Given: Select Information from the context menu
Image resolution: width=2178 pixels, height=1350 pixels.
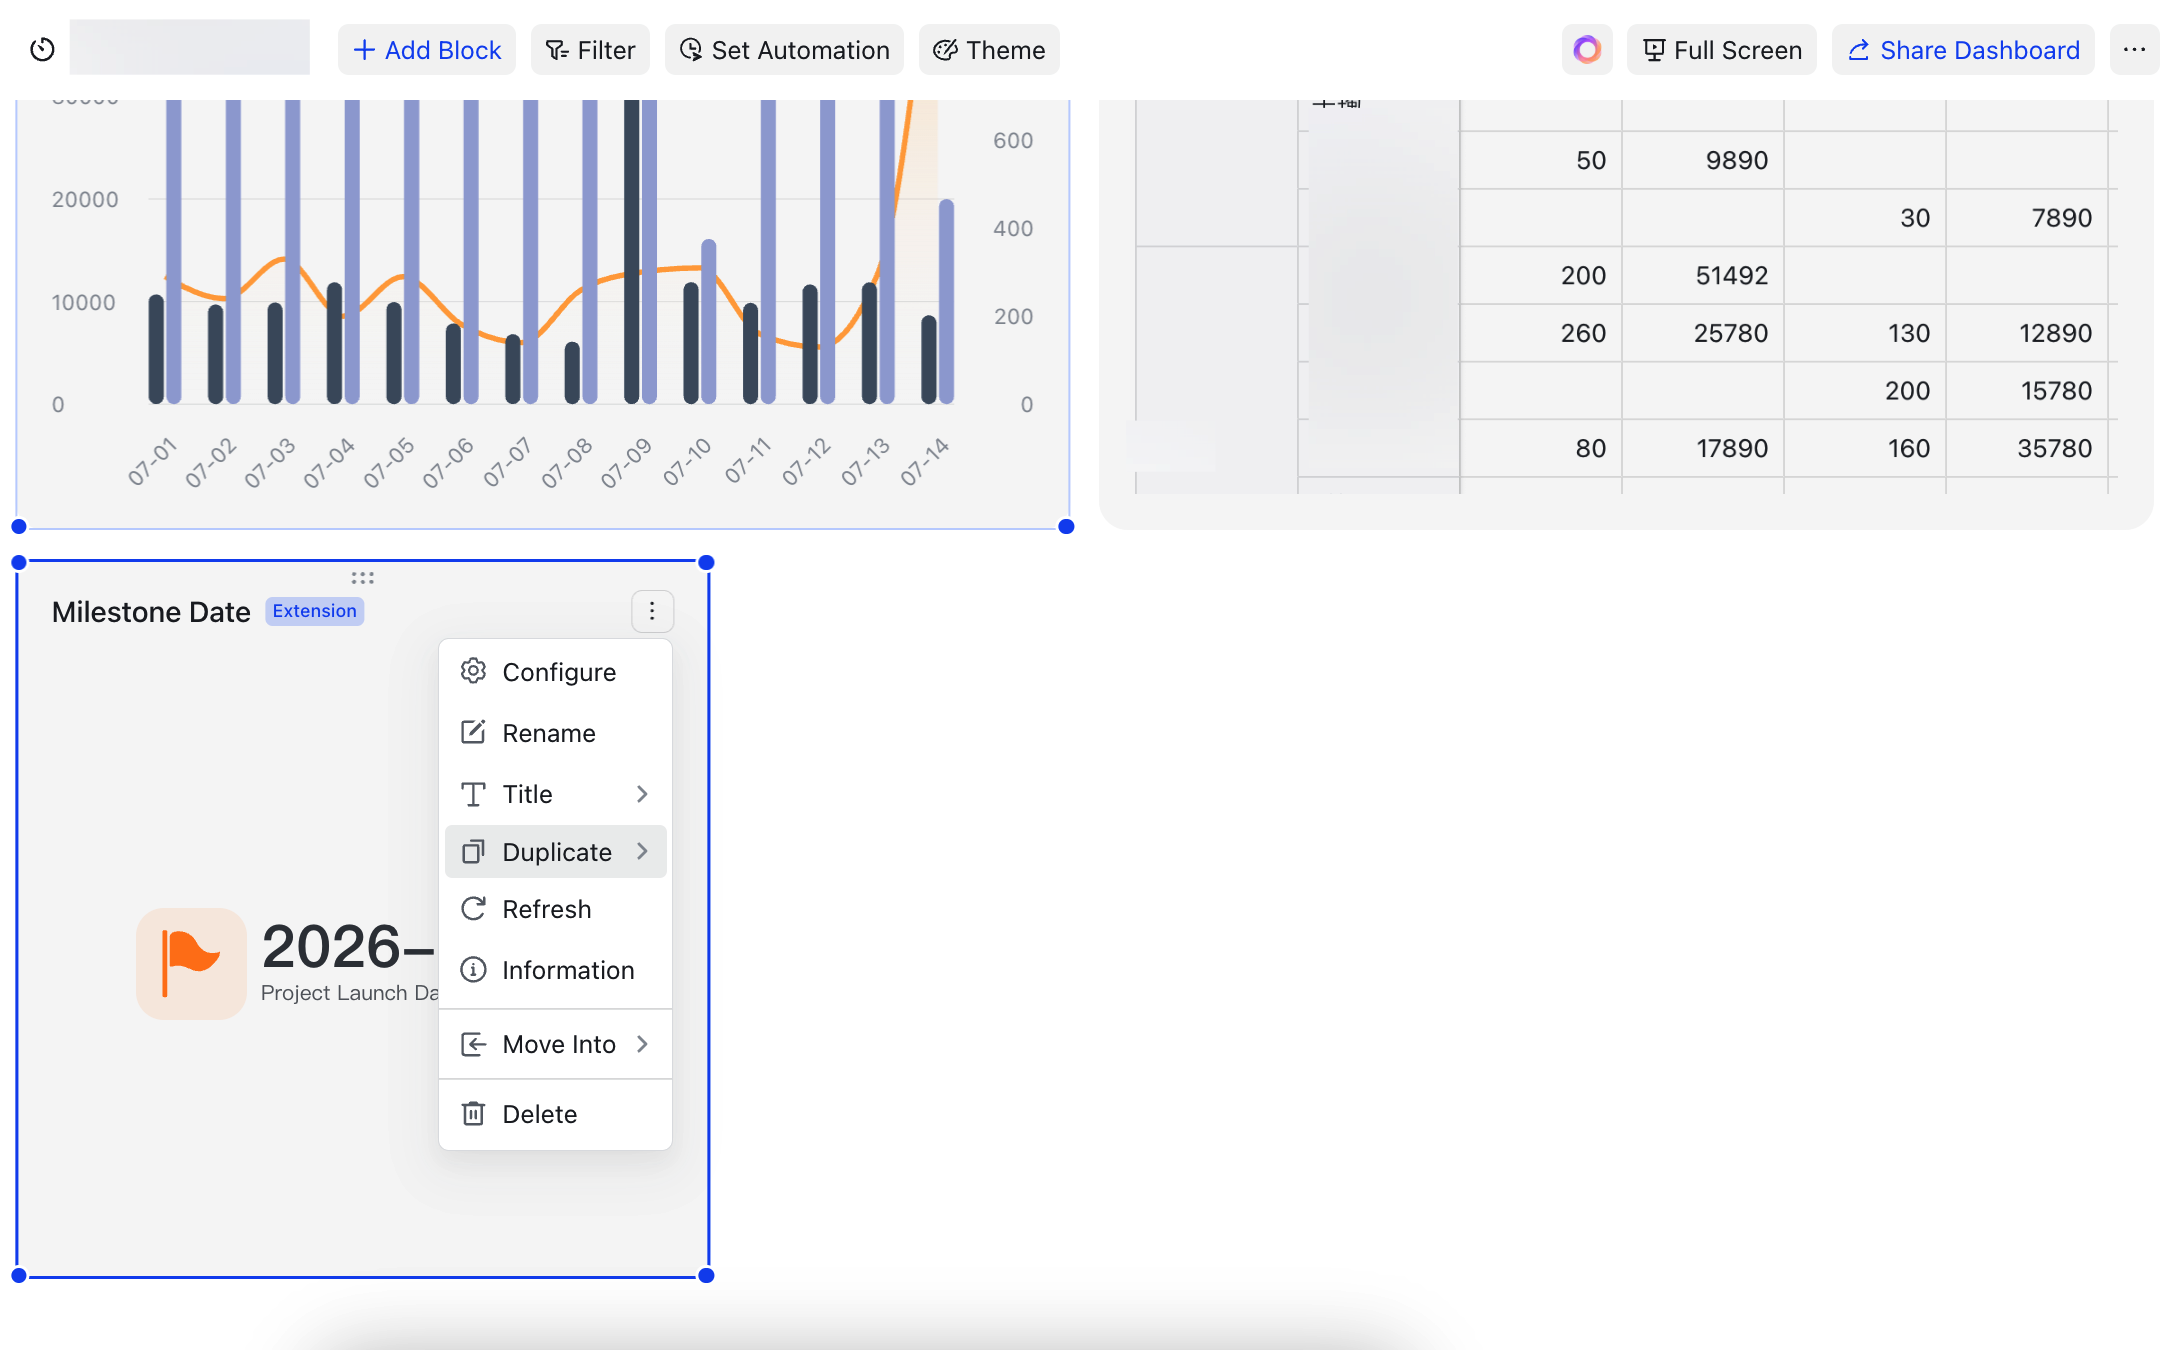Looking at the screenshot, I should coord(555,970).
